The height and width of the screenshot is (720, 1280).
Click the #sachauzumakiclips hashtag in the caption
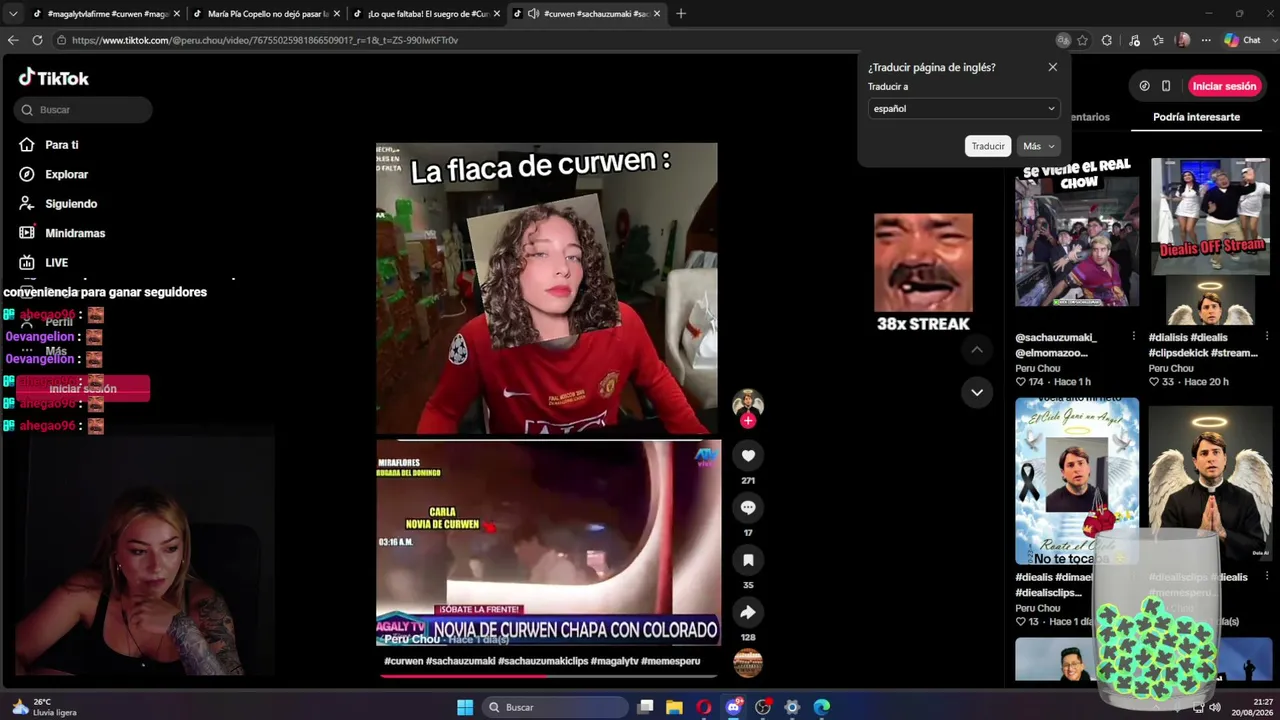coord(542,661)
